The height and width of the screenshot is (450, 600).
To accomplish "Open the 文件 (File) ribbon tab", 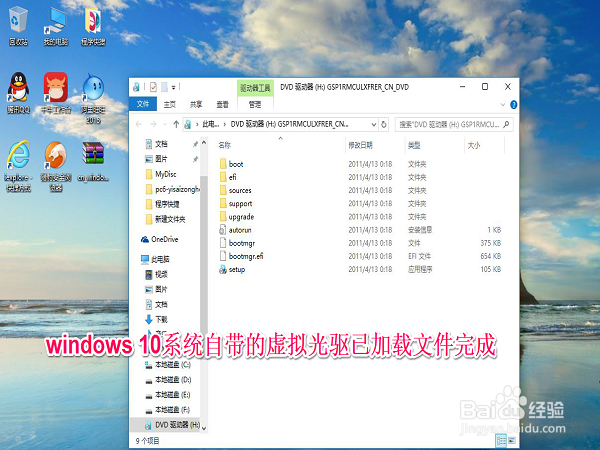I will point(143,104).
